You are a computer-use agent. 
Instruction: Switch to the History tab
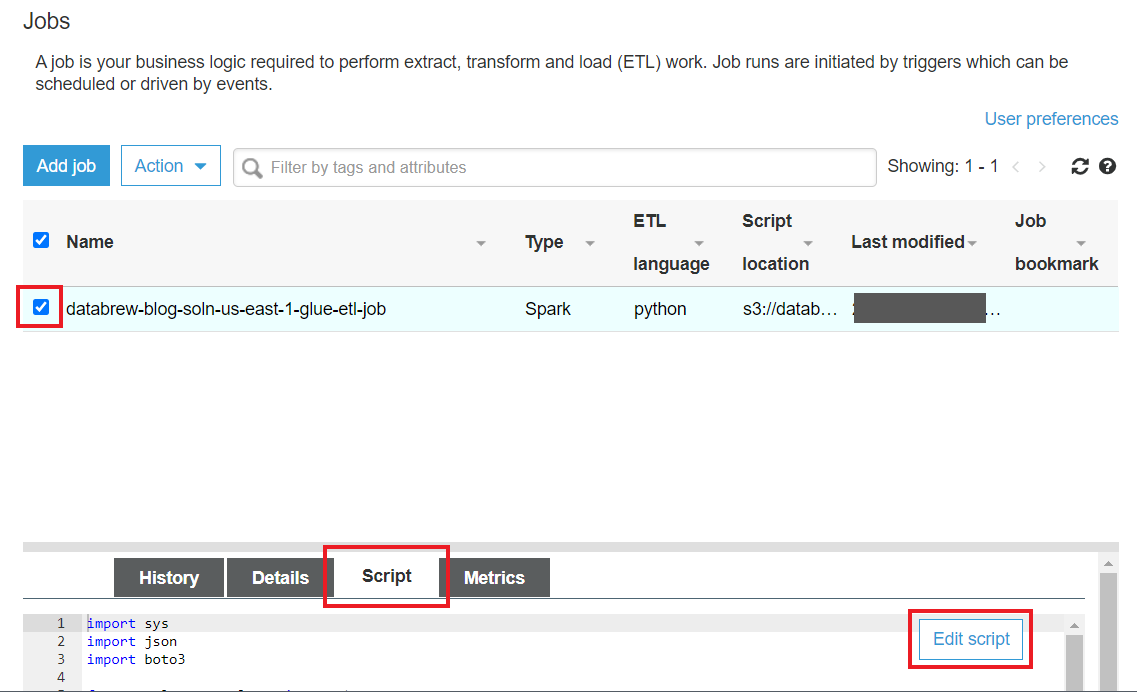(169, 577)
